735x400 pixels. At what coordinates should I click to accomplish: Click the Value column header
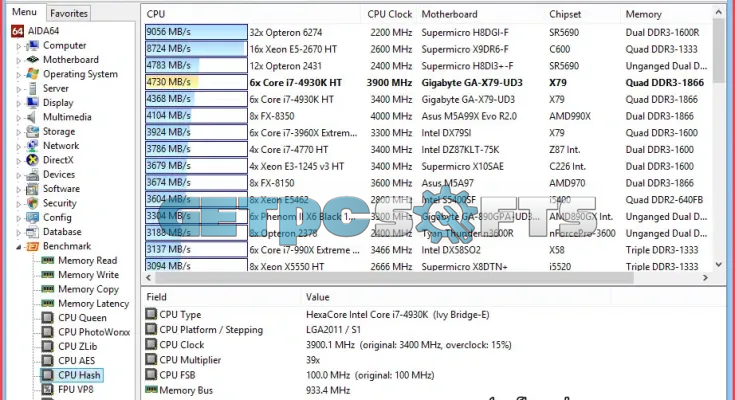point(456,297)
